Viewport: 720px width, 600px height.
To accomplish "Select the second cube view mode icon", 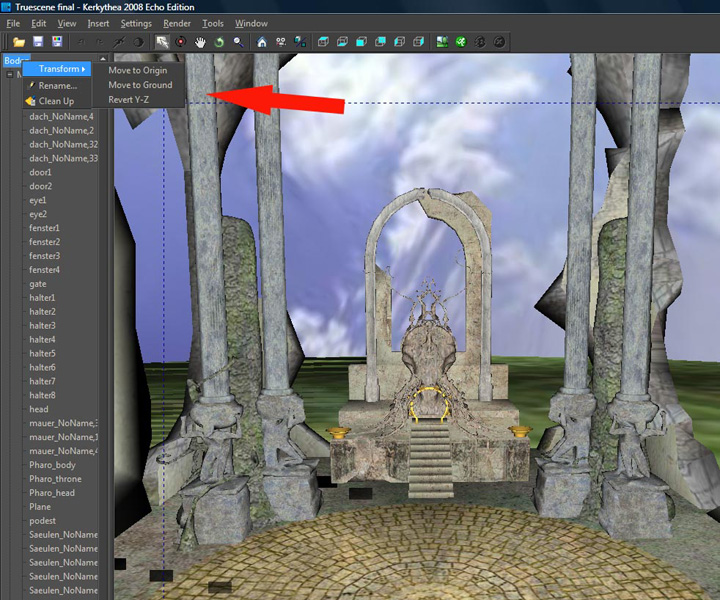I will point(343,42).
